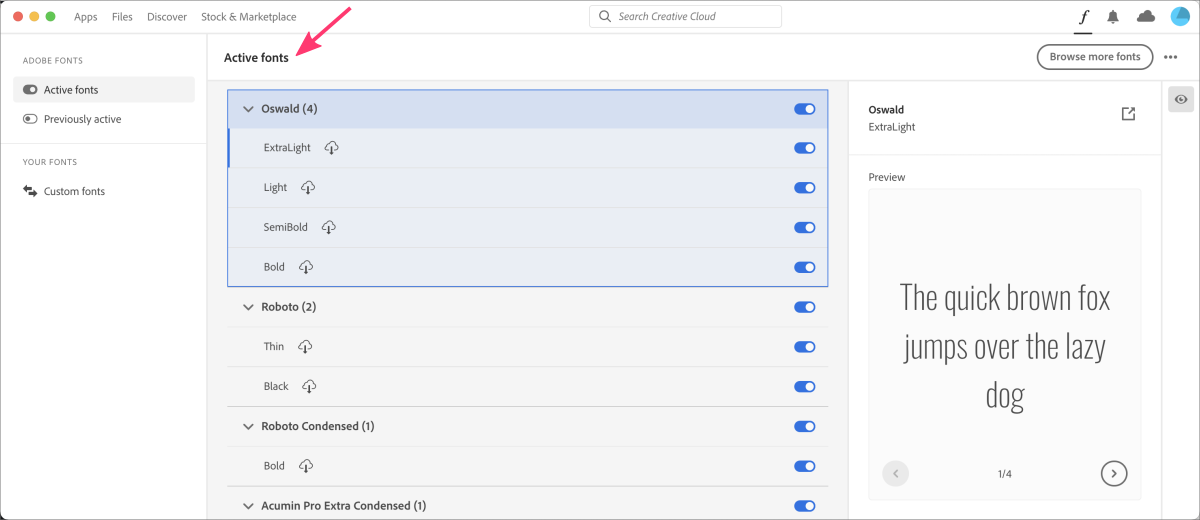Screen dimensions: 1200x520
Task: Click the fonts 'f' icon in top bar
Action: click(1083, 17)
